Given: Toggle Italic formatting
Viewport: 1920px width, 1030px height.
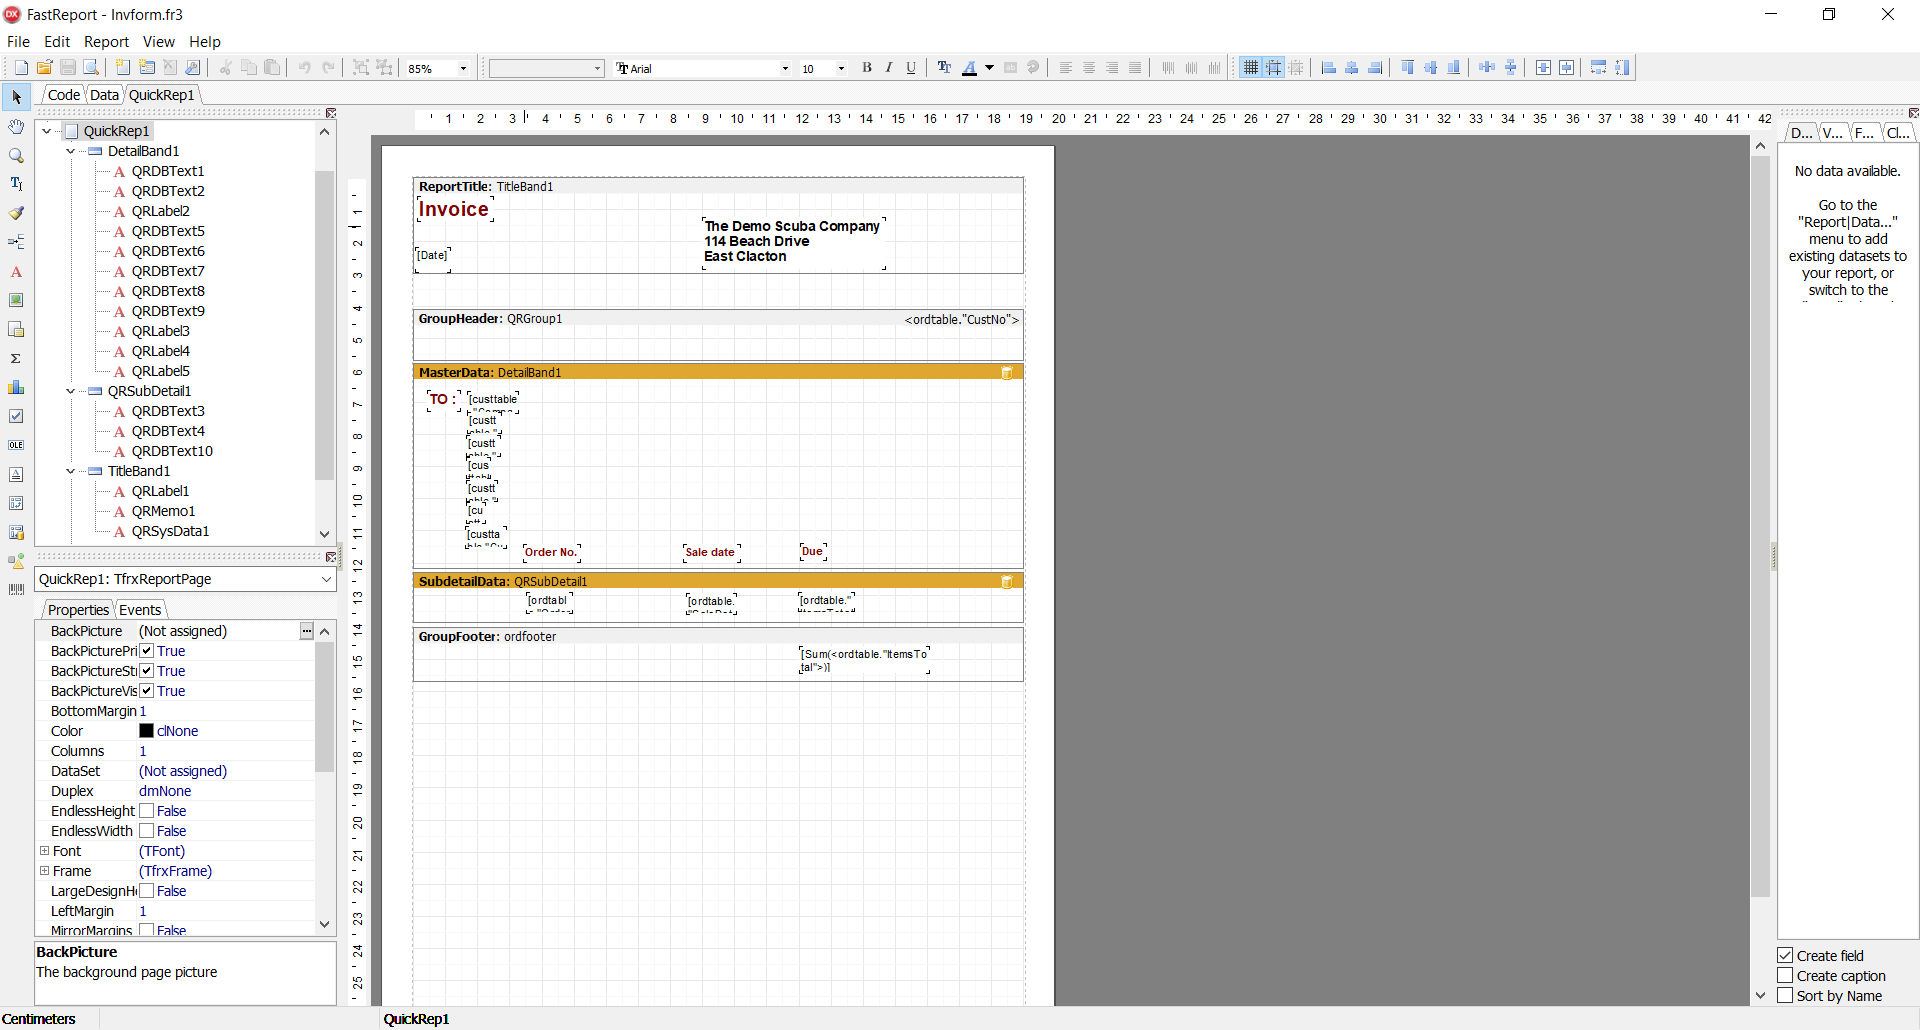Looking at the screenshot, I should [889, 68].
